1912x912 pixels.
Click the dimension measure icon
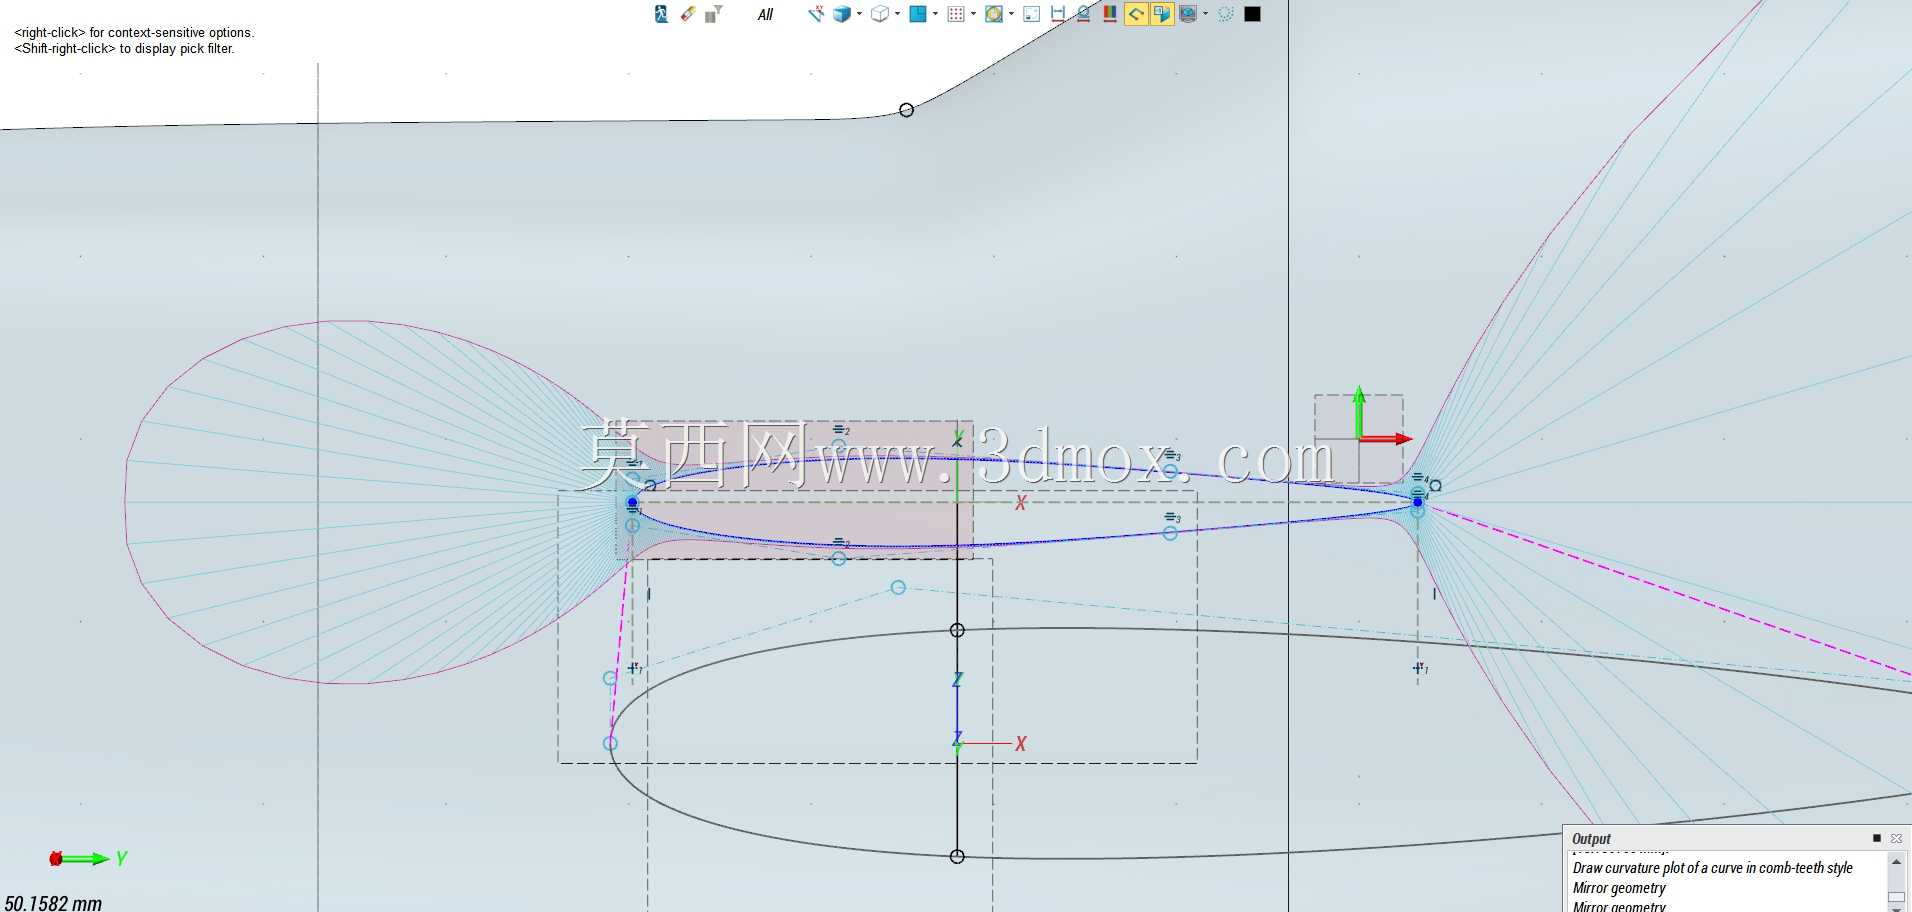pyautogui.click(x=1058, y=14)
